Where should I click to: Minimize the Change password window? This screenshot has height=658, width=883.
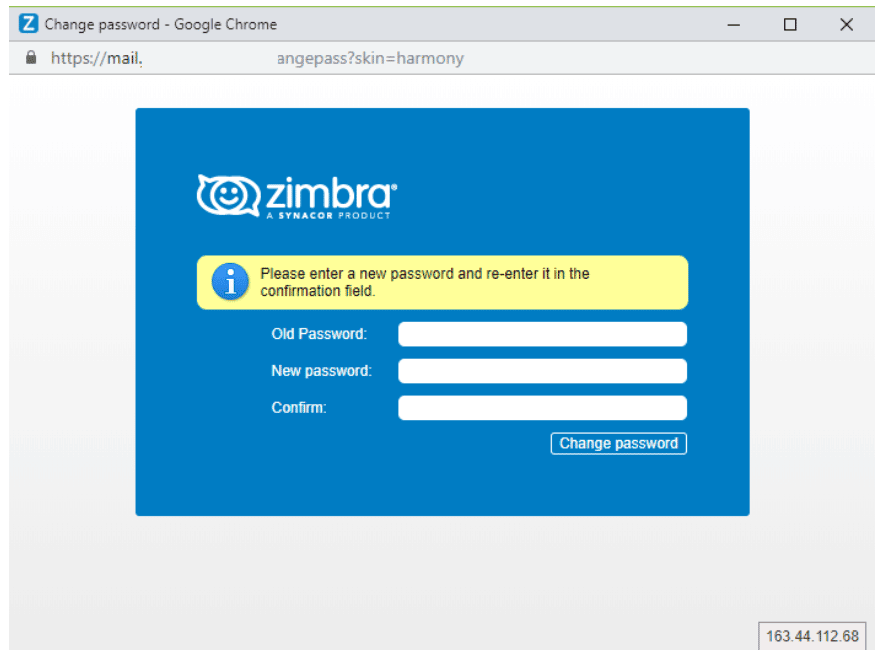[x=733, y=25]
